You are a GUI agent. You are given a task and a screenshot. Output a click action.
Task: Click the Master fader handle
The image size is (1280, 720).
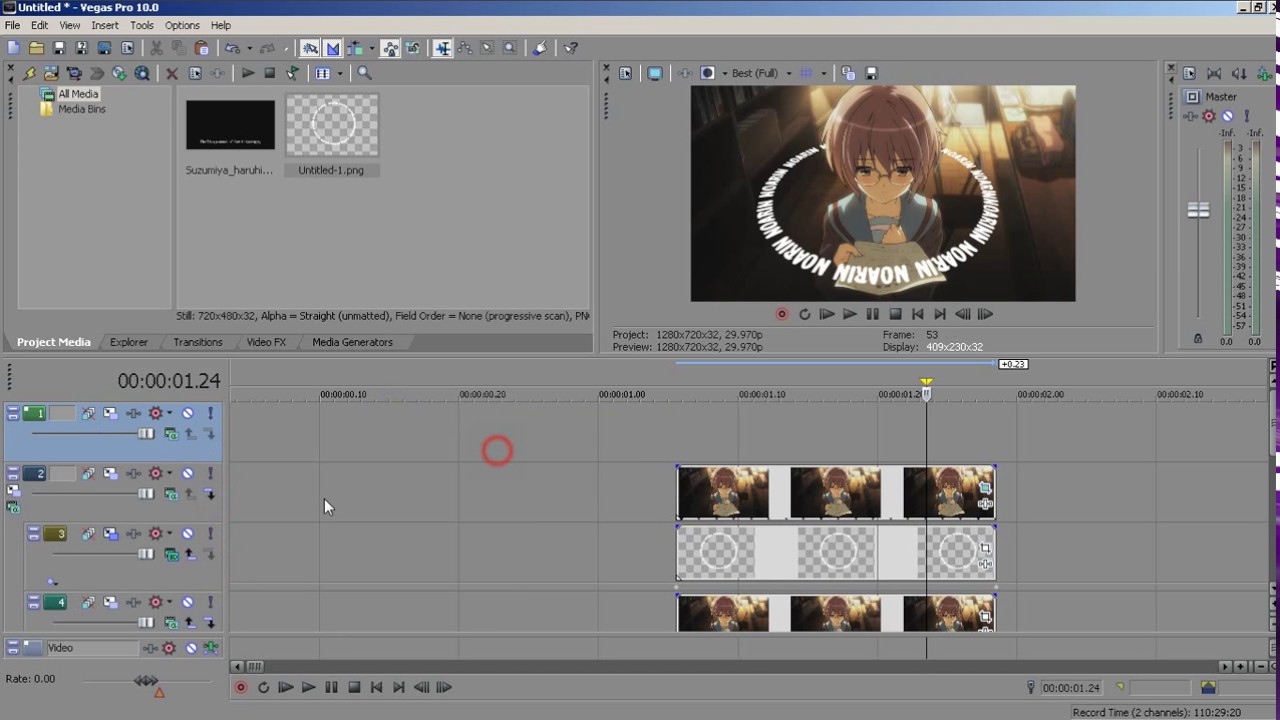pos(1198,210)
